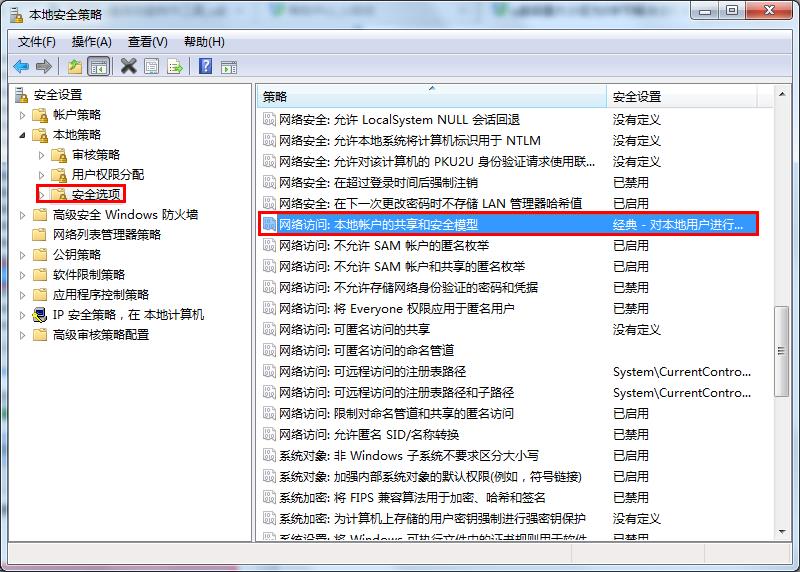Screen dimensions: 800x572
Task: Click folder icon of 公钥策略
Action: pyautogui.click(x=40, y=255)
